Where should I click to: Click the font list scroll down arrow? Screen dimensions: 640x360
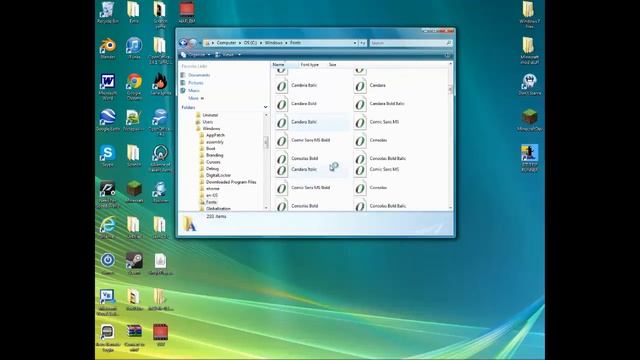[x=451, y=208]
